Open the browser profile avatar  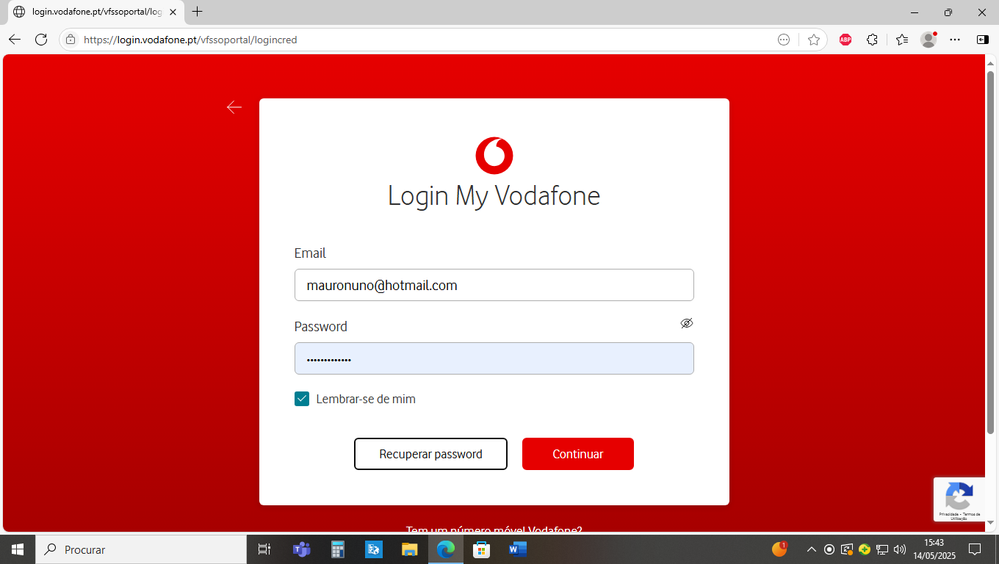pos(929,40)
